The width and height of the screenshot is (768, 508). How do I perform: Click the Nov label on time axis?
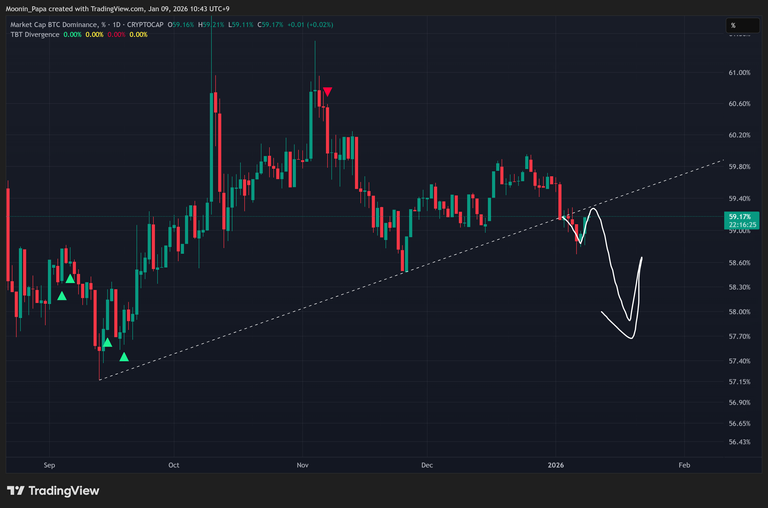(x=303, y=465)
